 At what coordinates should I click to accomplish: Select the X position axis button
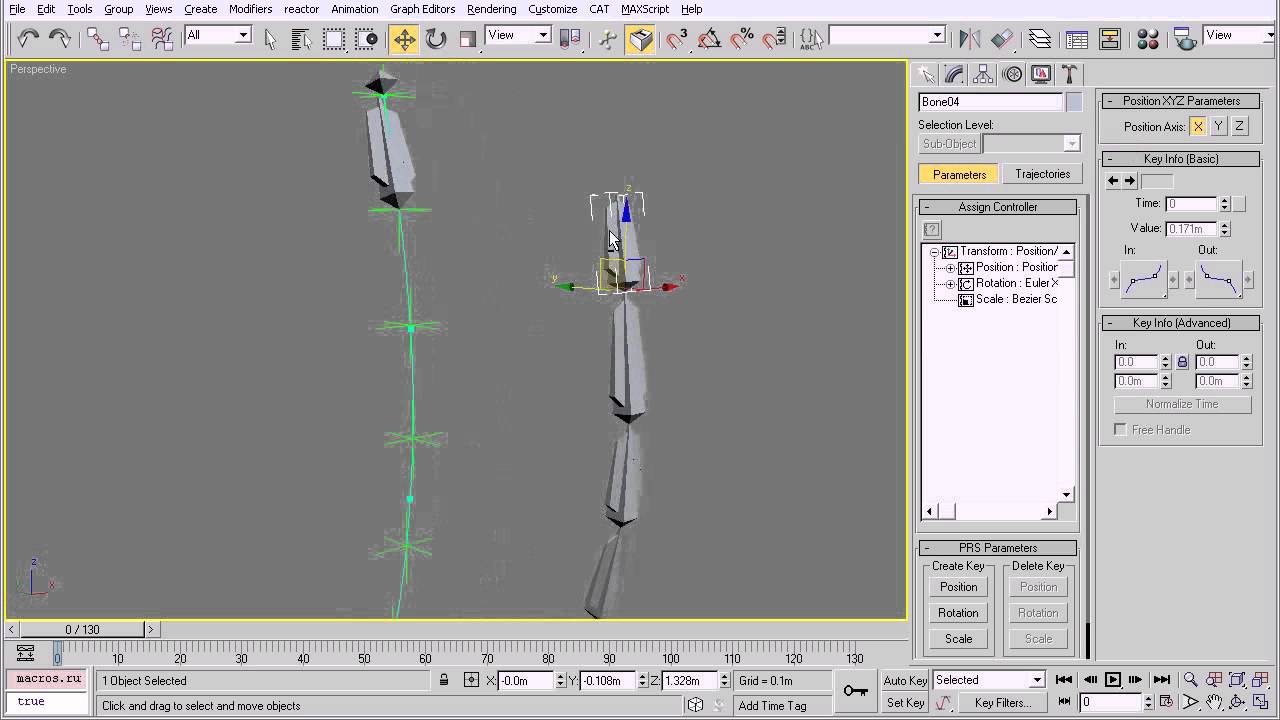click(x=1198, y=126)
